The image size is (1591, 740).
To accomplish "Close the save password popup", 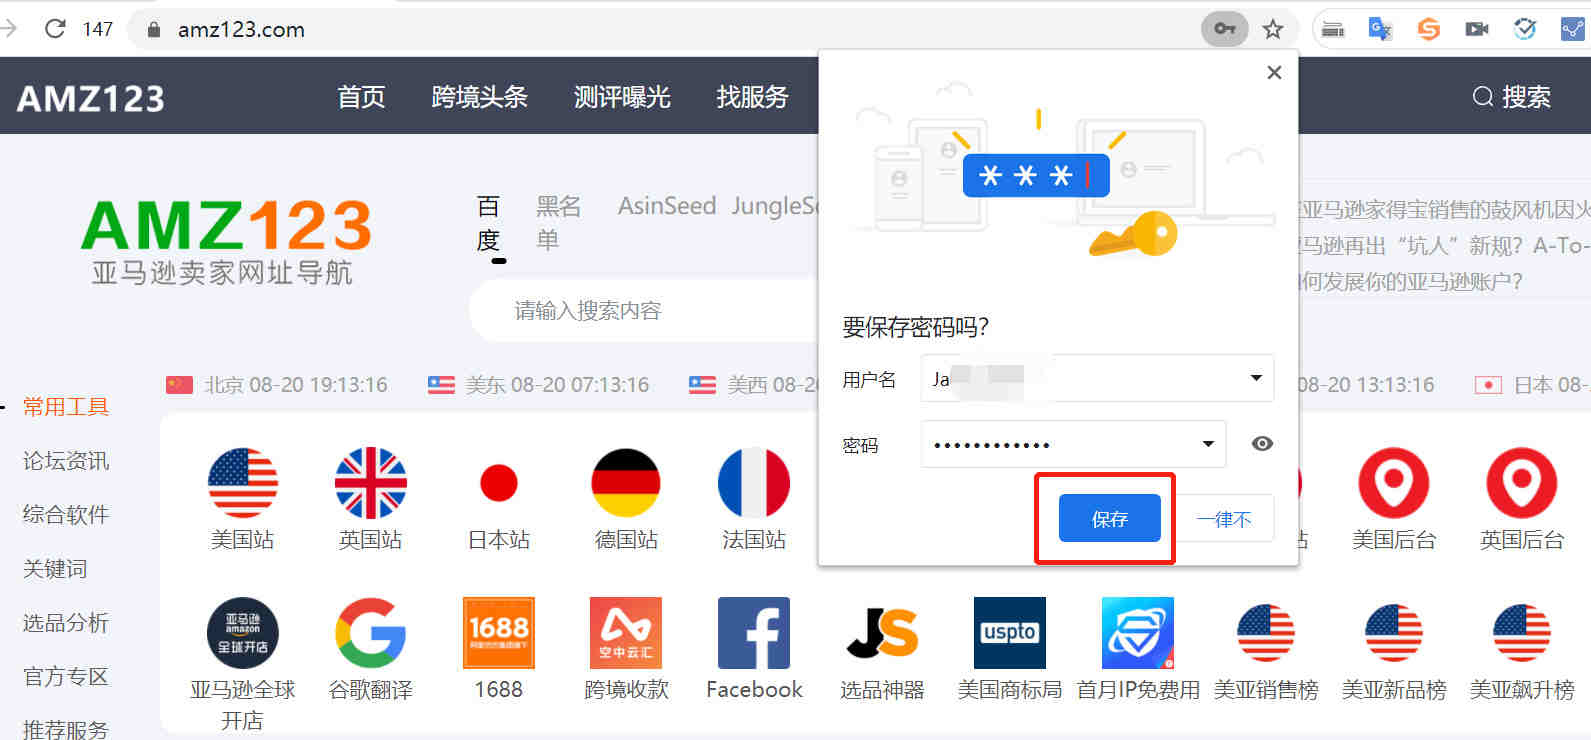I will 1274,72.
